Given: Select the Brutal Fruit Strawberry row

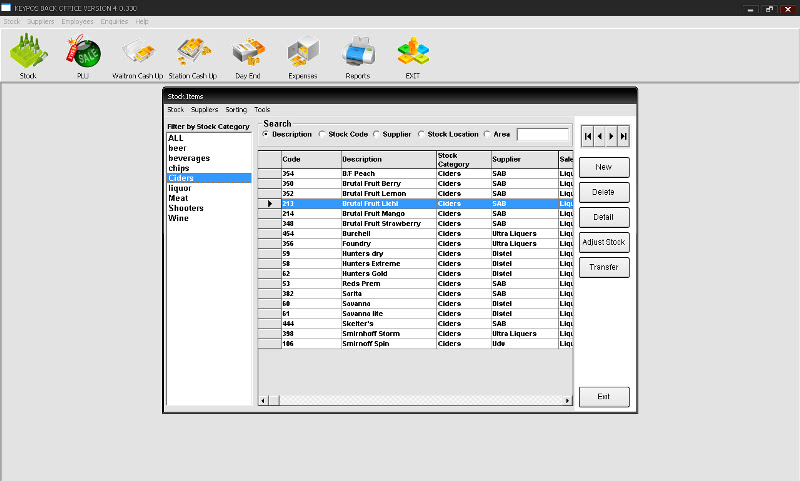Looking at the screenshot, I should coord(415,224).
